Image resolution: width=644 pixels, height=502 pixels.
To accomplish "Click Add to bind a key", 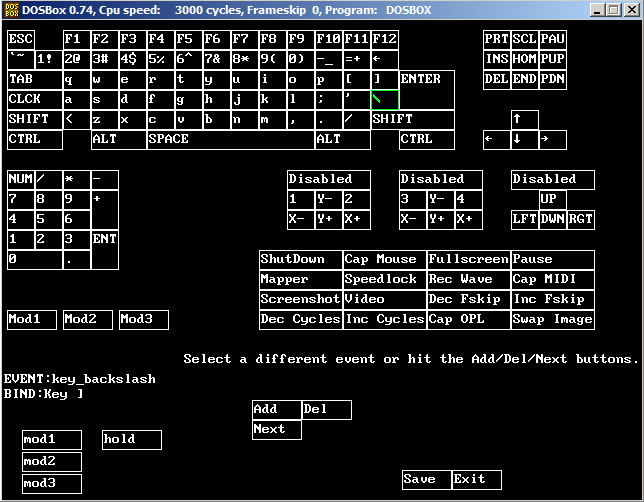I will click(277, 410).
